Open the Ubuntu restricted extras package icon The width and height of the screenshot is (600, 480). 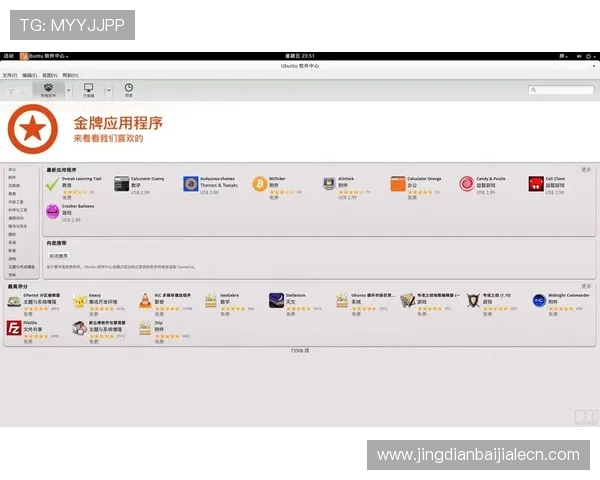[342, 301]
